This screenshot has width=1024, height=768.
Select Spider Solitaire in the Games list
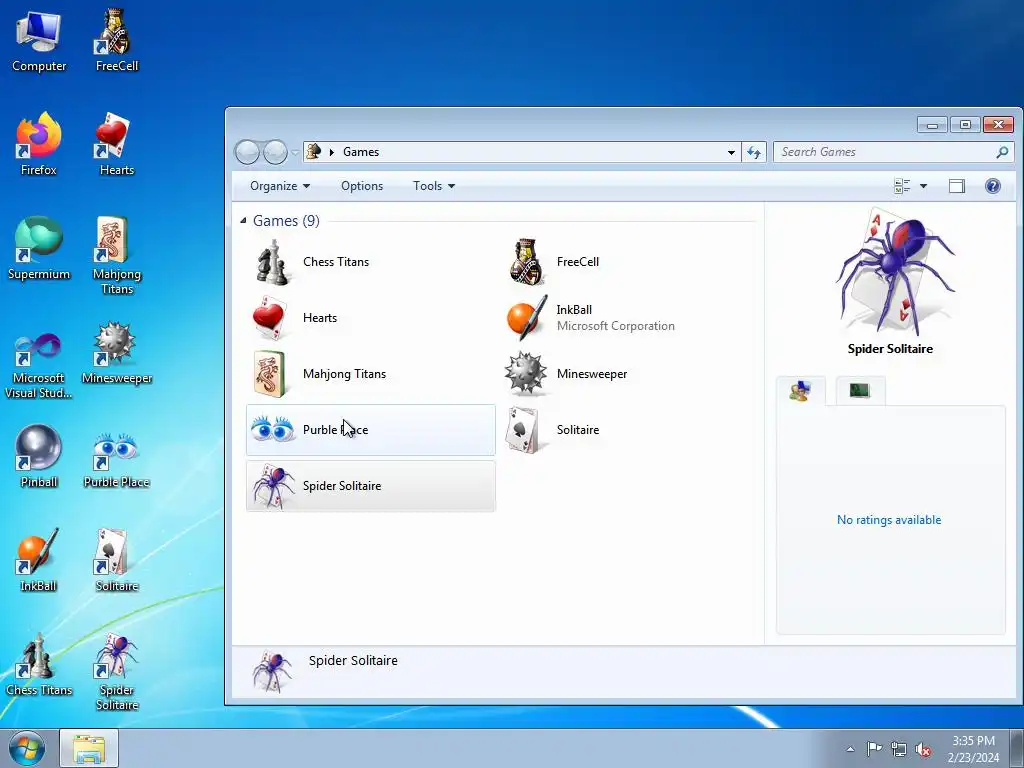pyautogui.click(x=370, y=486)
